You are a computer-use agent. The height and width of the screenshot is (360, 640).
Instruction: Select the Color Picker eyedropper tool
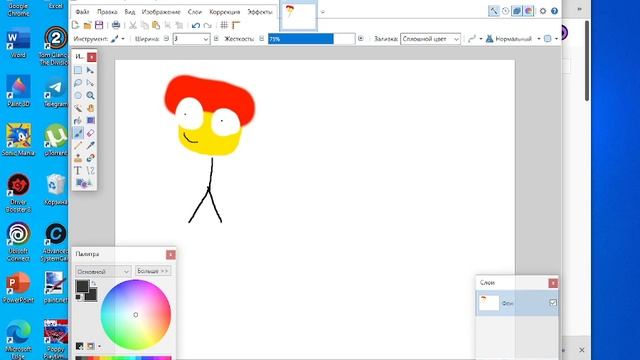click(90, 145)
